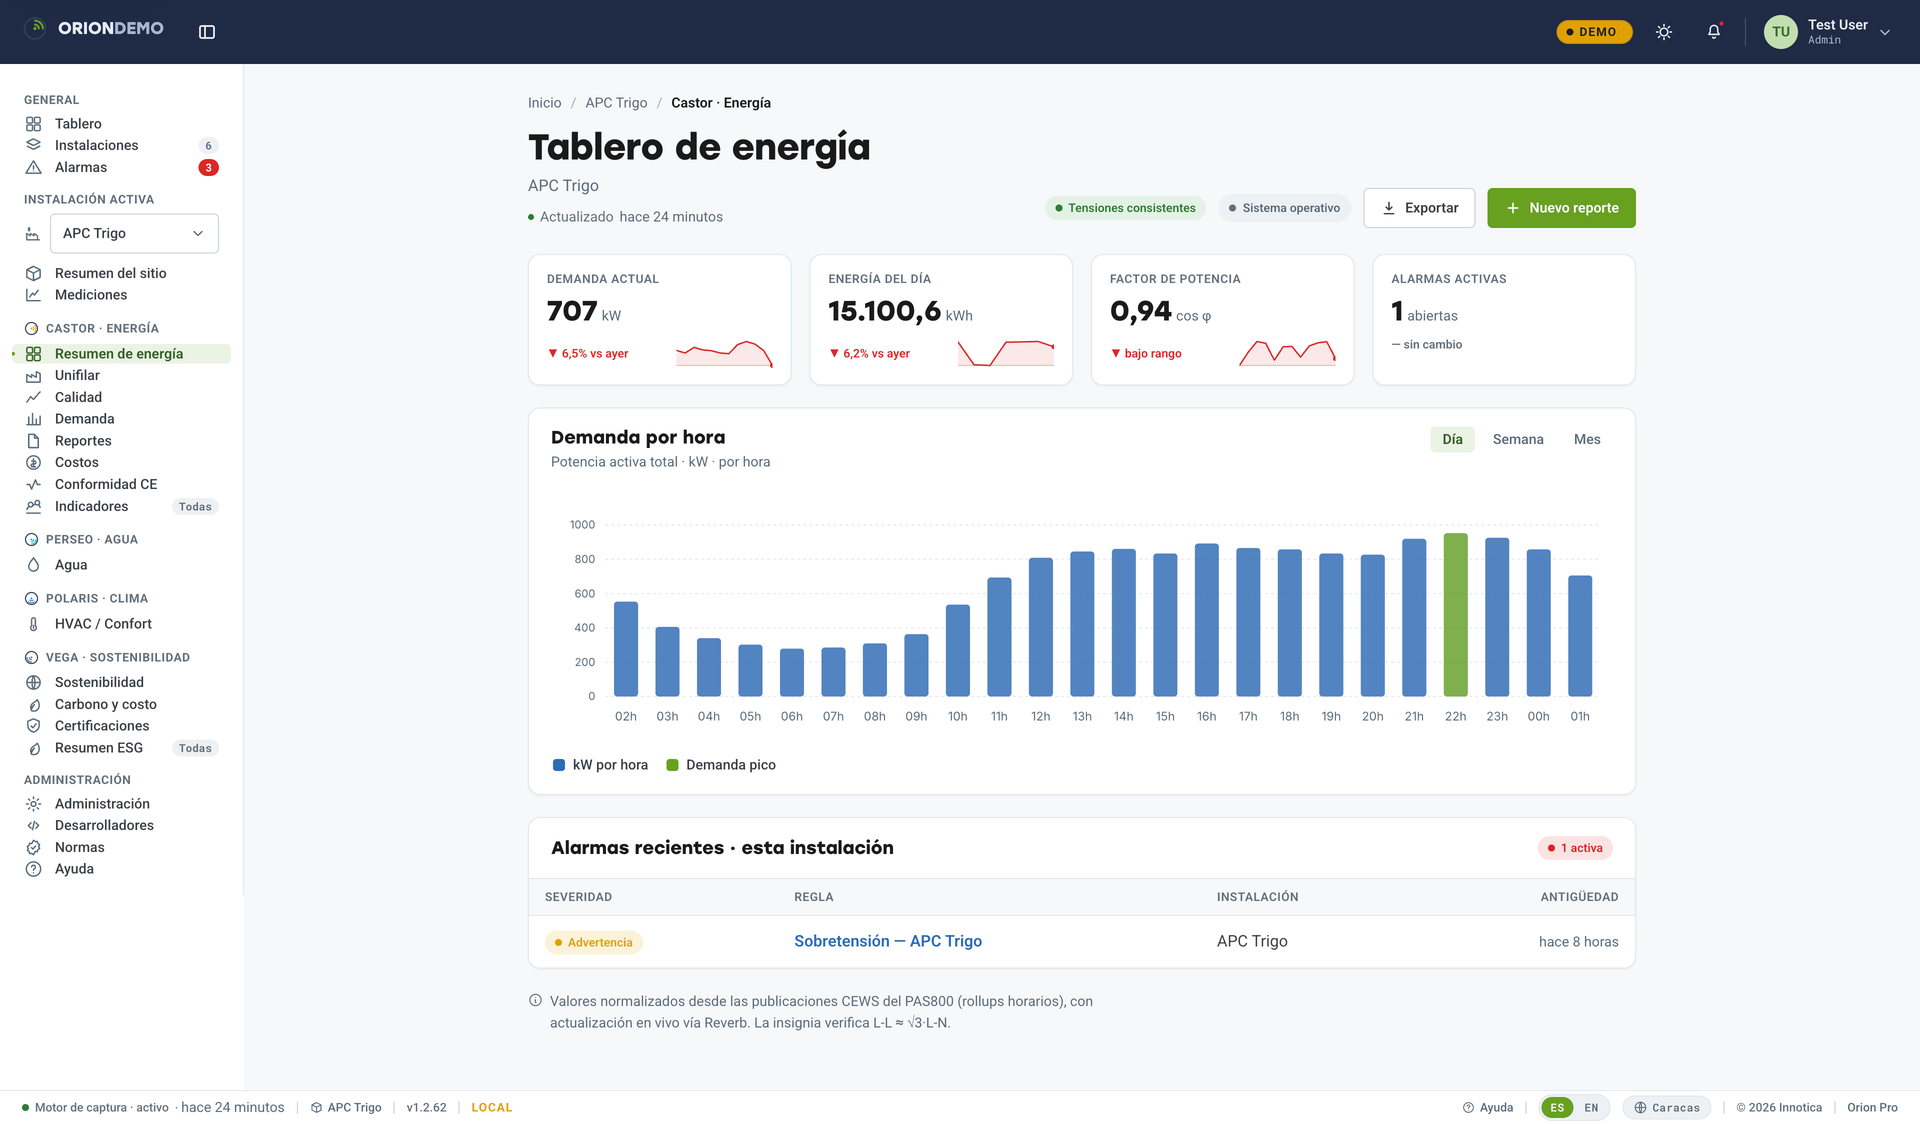1920x1124 pixels.
Task: Toggle the kW por hora legend swatch
Action: [x=559, y=765]
